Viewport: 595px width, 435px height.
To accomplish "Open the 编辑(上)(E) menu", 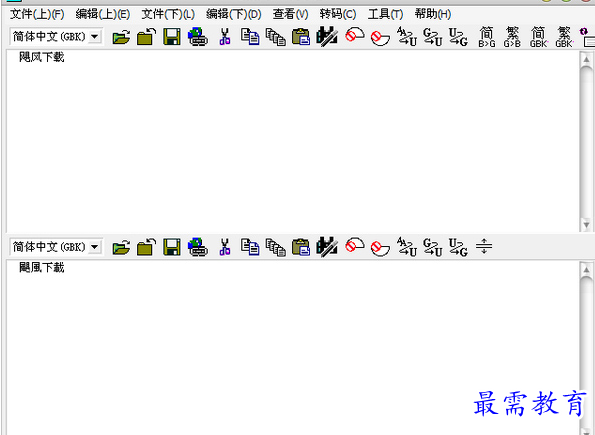I will [x=103, y=14].
